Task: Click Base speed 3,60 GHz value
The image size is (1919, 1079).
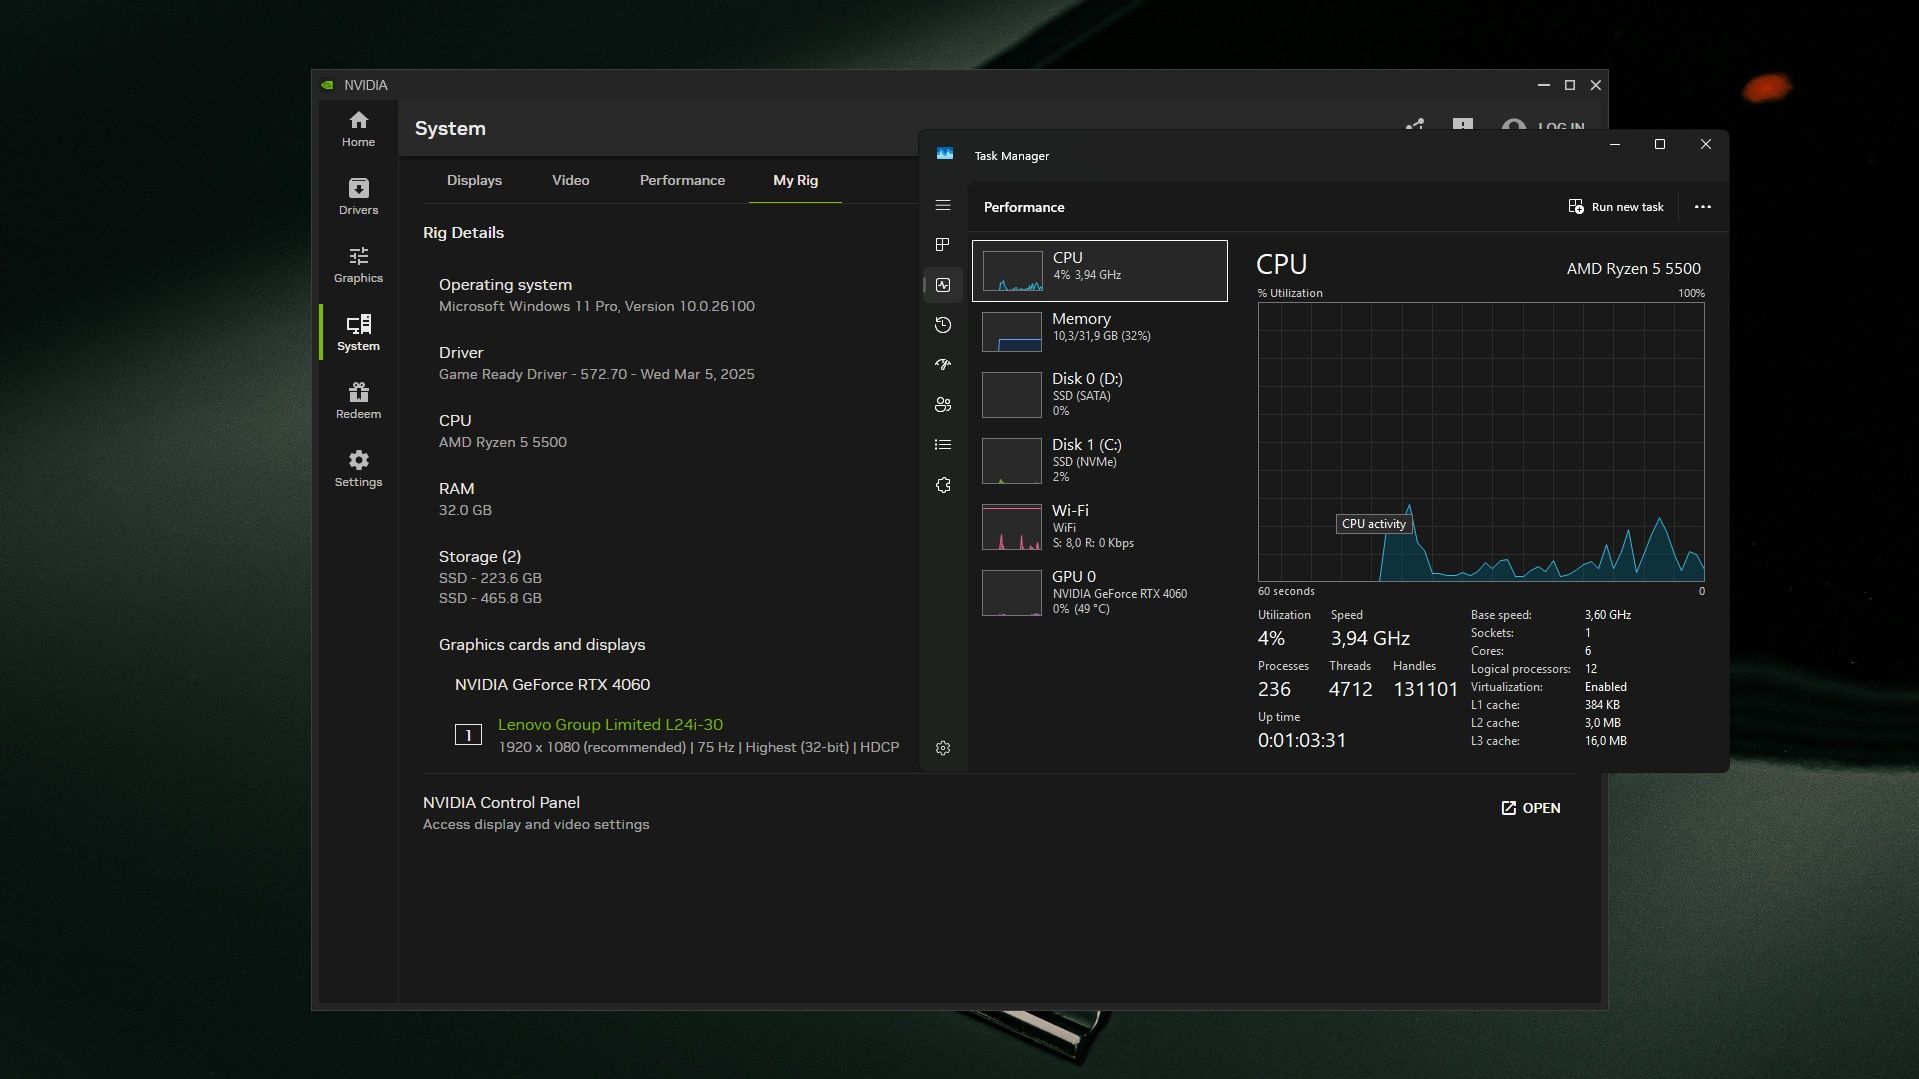Action: pos(1607,615)
